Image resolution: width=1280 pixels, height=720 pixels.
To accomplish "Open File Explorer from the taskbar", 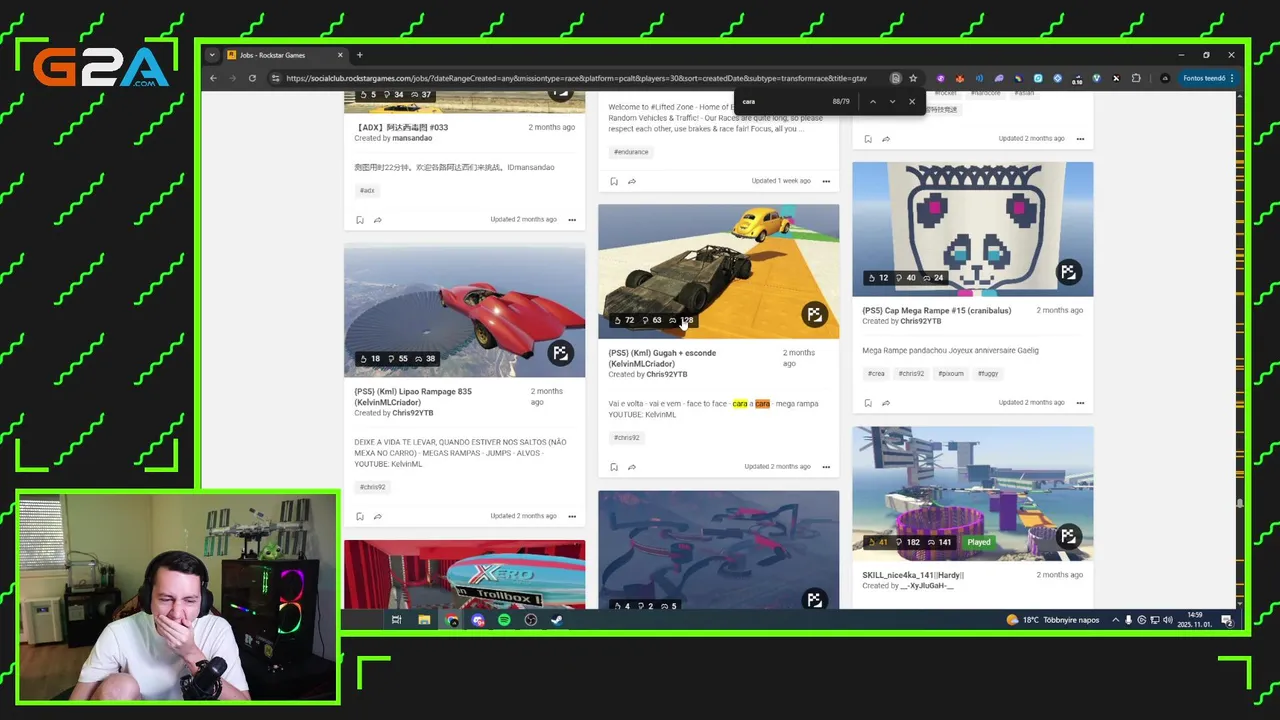I will click(x=424, y=620).
